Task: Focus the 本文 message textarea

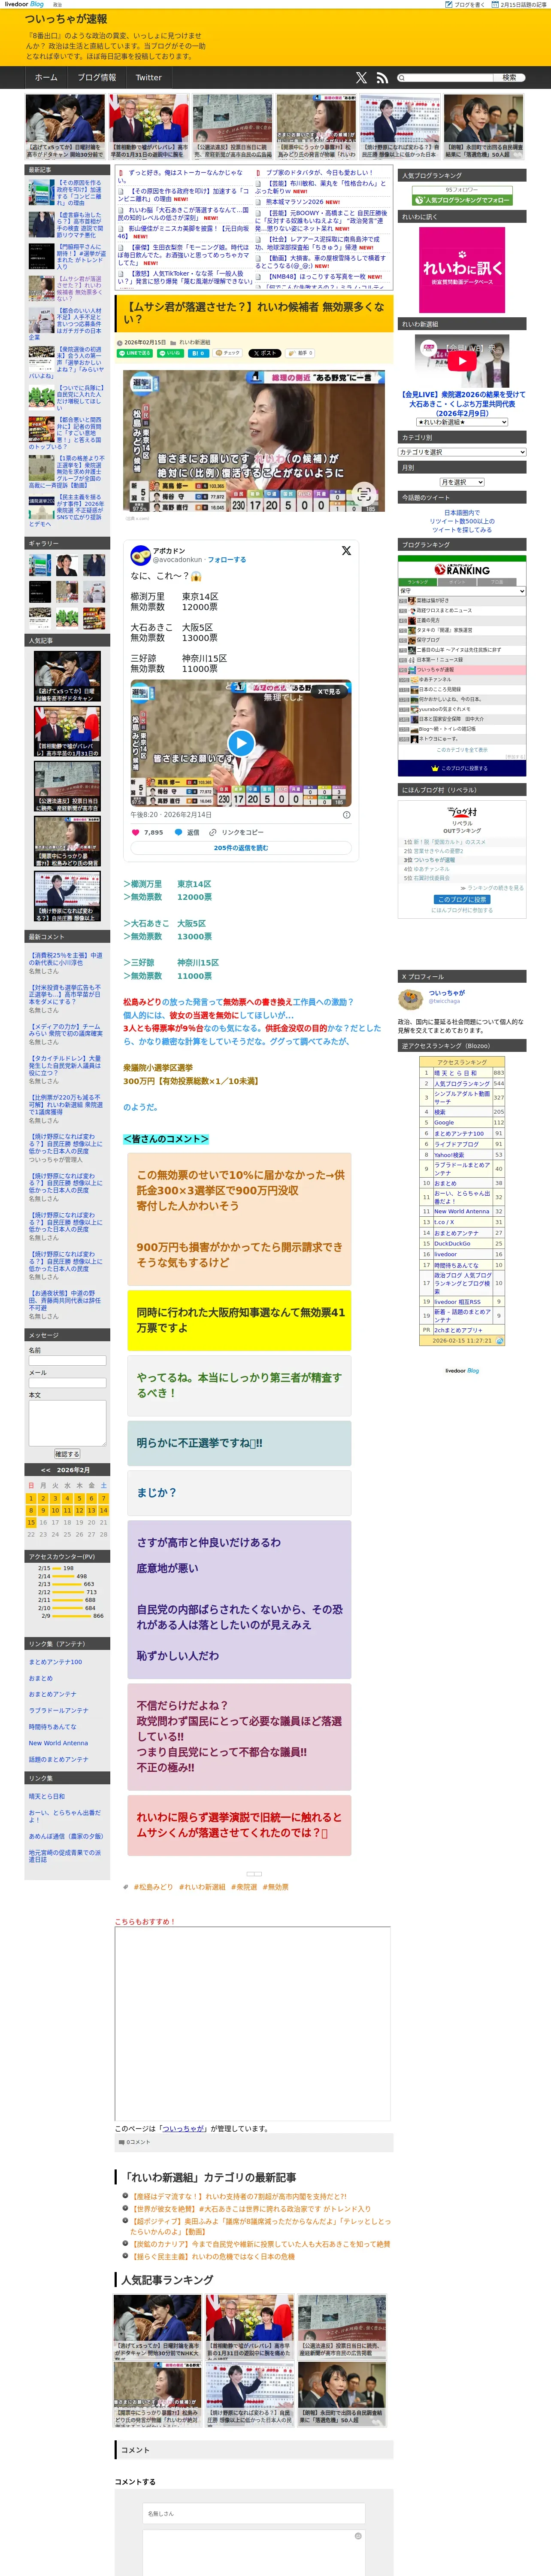Action: [x=67, y=1423]
